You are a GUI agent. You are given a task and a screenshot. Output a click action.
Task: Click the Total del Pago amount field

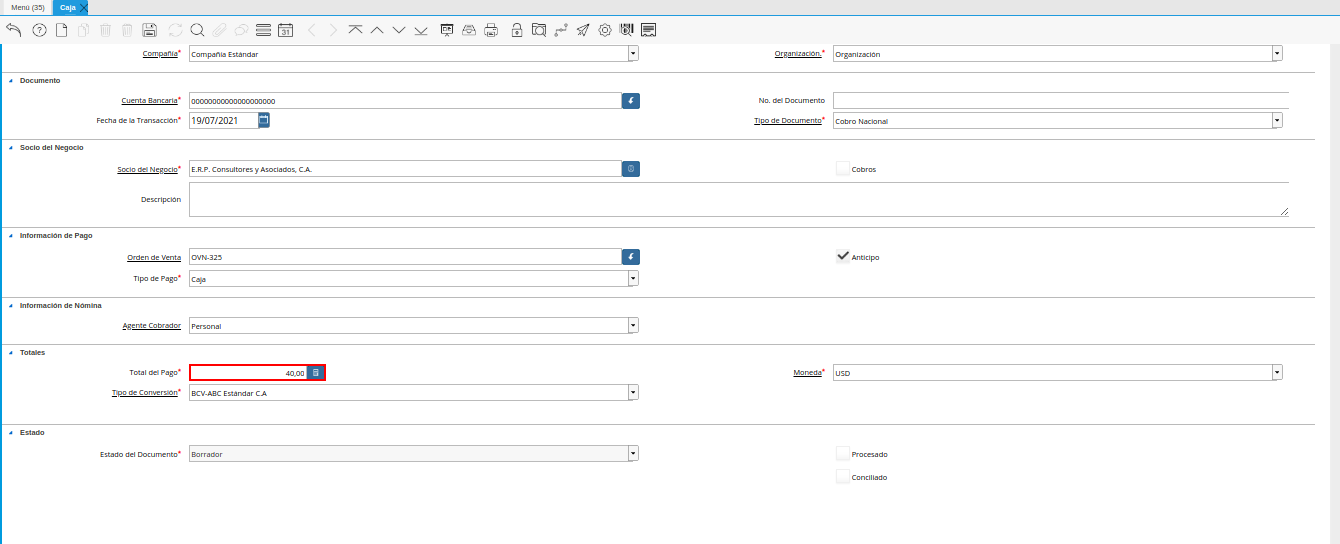248,373
